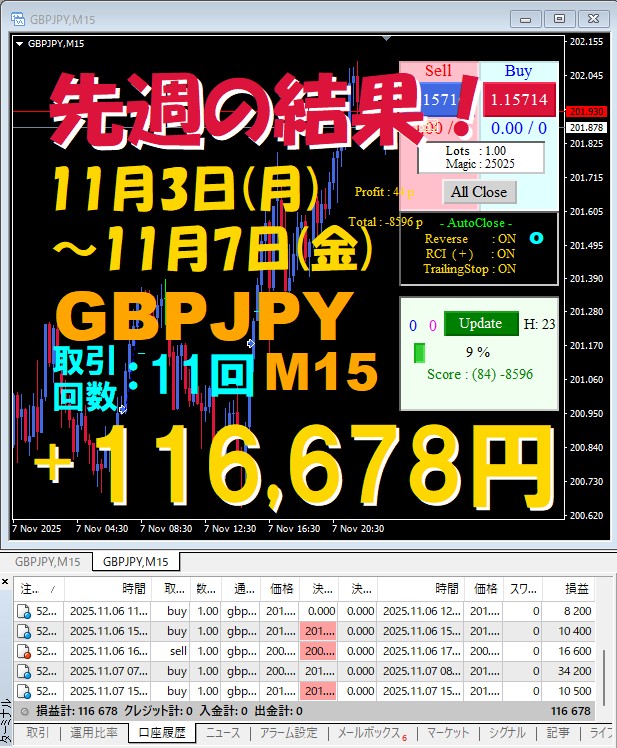Open the 記事 tab

pyautogui.click(x=558, y=733)
